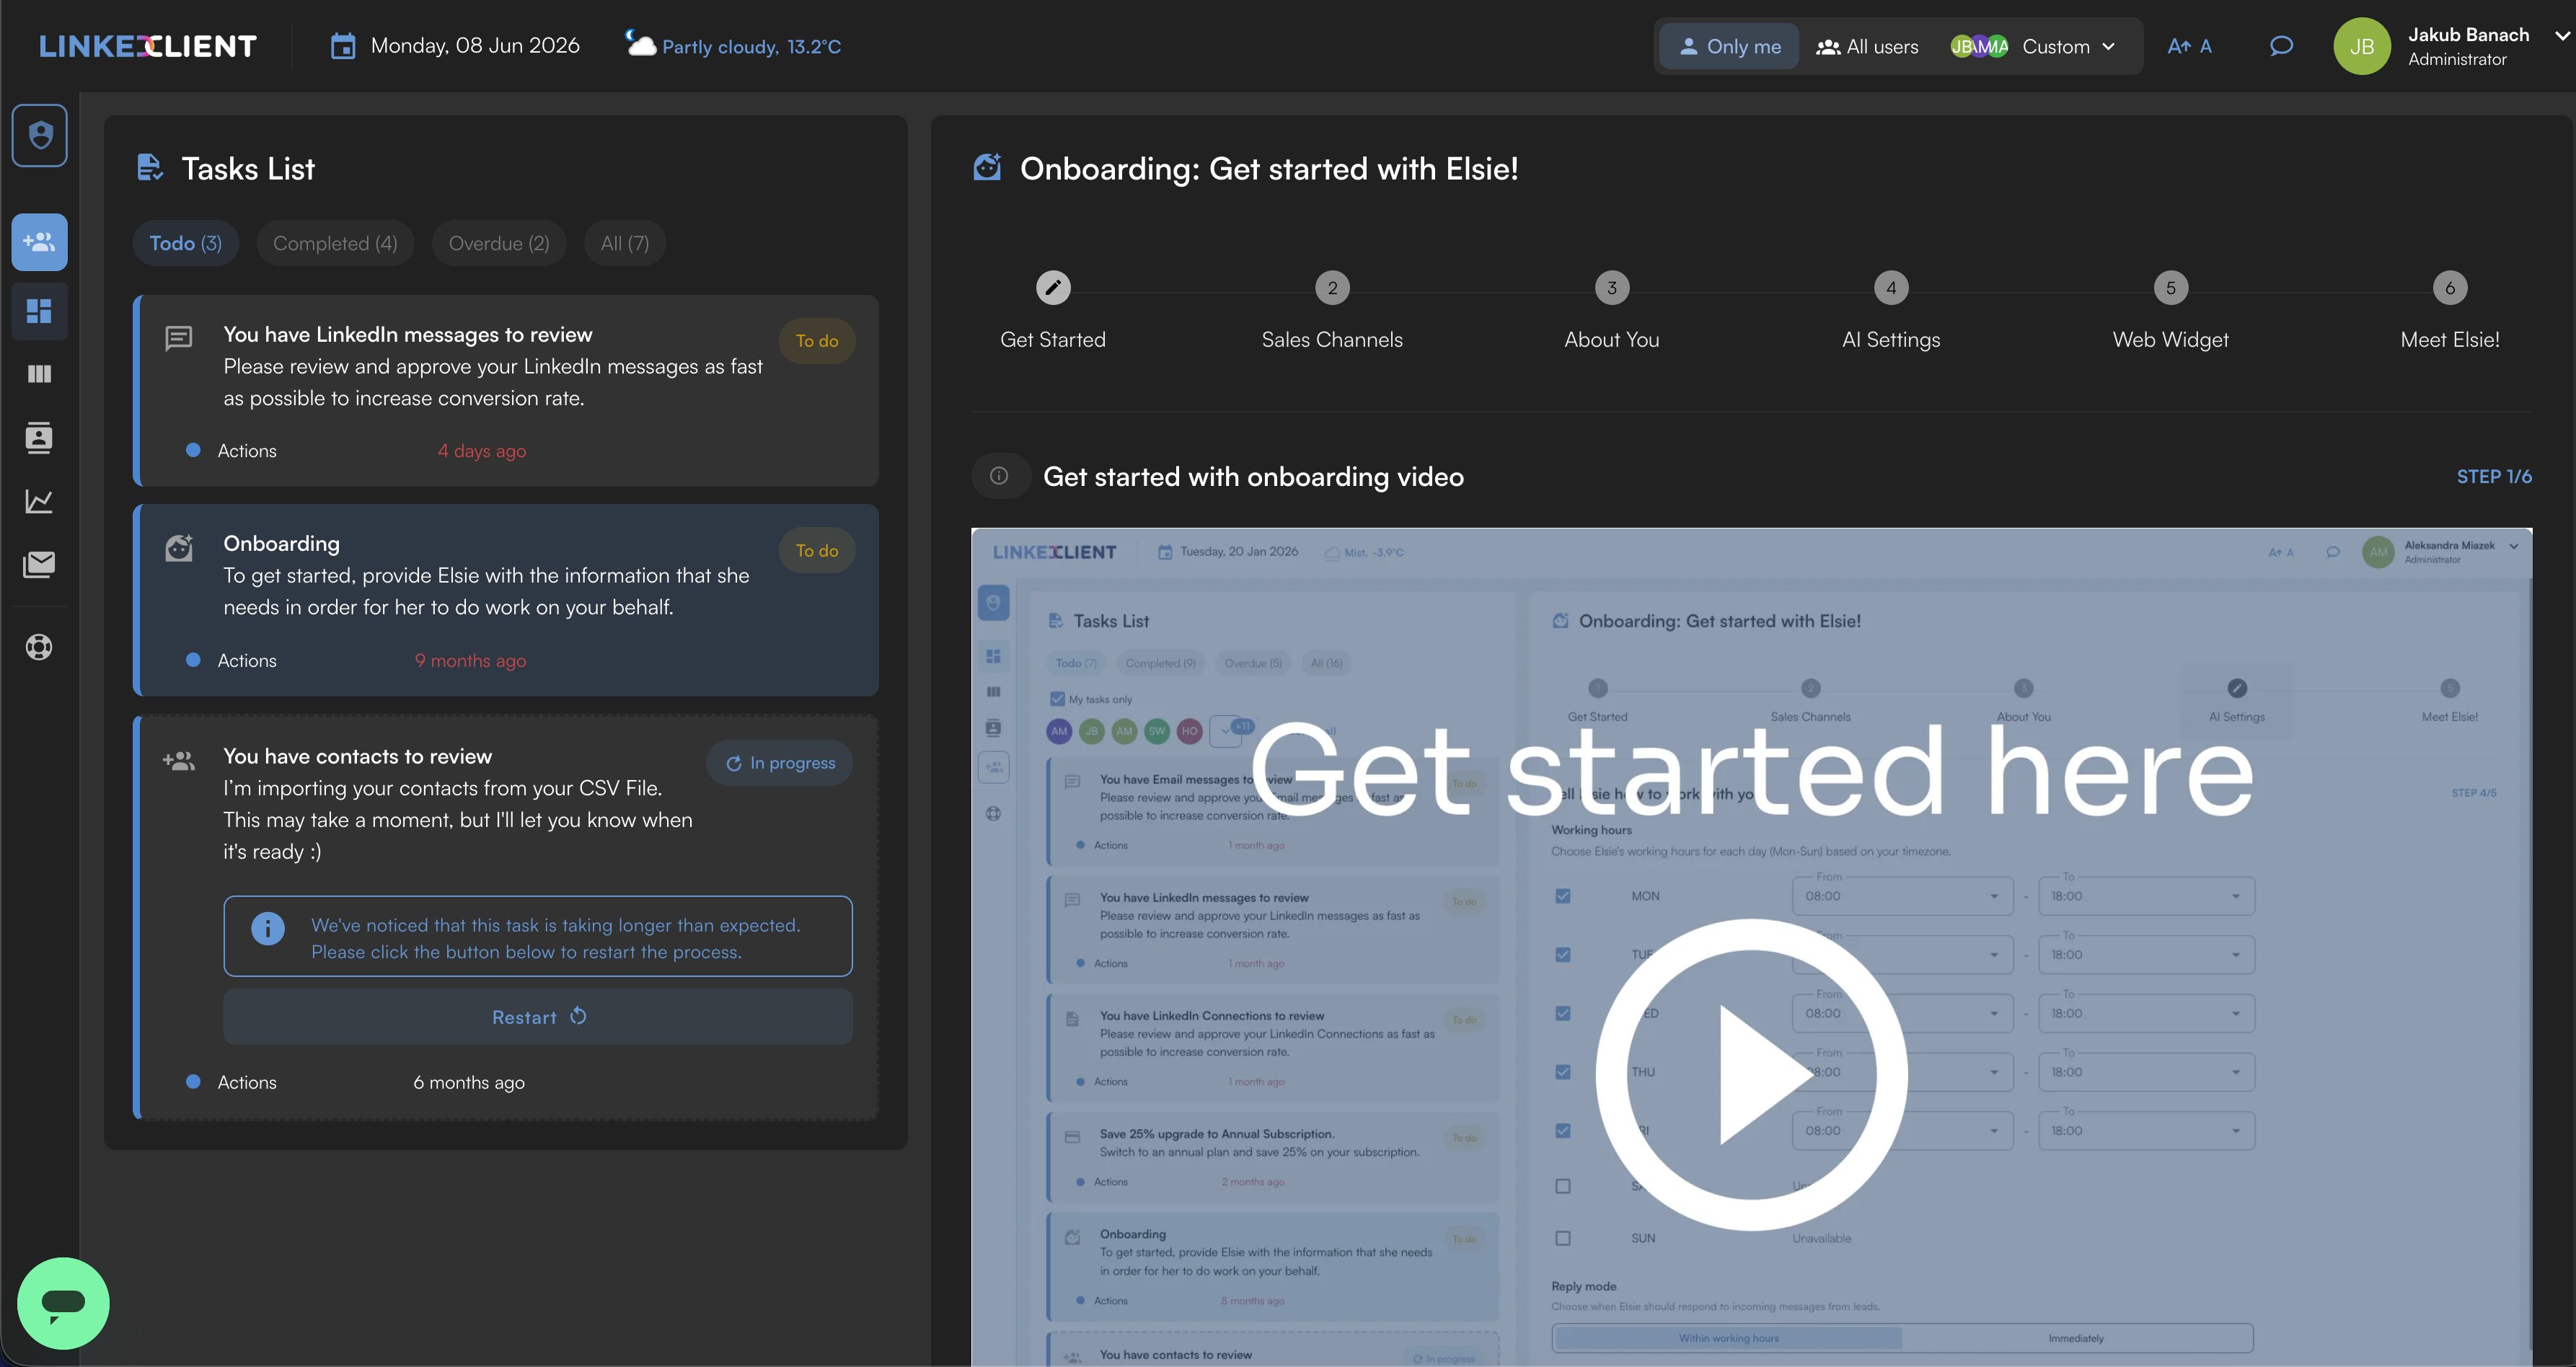Click the info icon beside onboarding video heading
This screenshot has width=2576, height=1367.
(999, 476)
